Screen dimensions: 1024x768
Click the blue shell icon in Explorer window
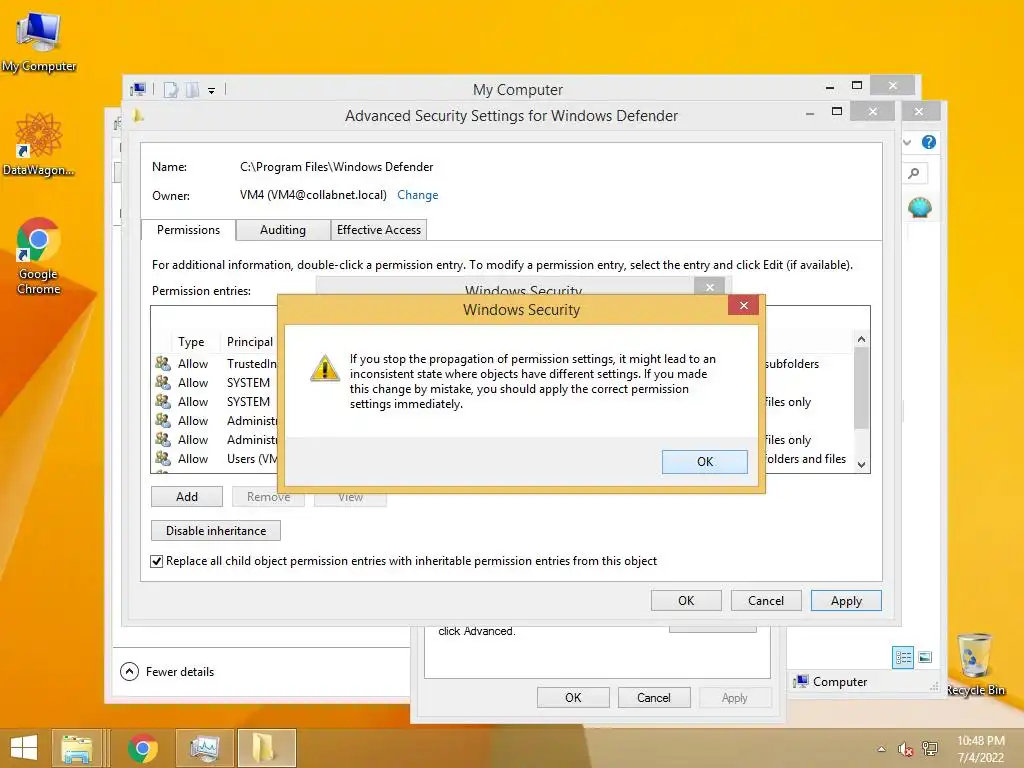[x=920, y=208]
